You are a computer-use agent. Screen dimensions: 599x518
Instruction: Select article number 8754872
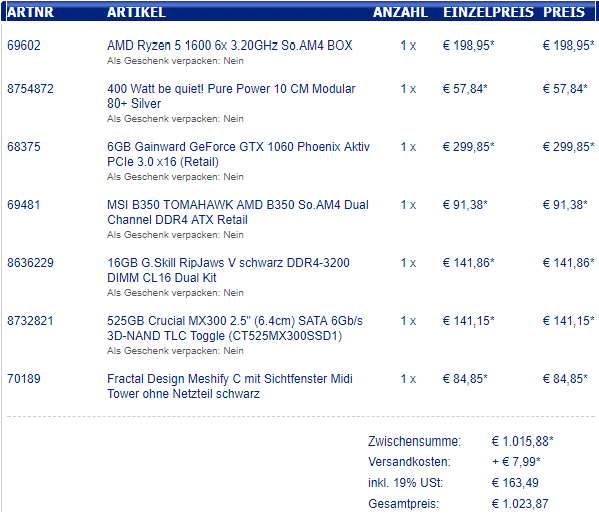30,89
